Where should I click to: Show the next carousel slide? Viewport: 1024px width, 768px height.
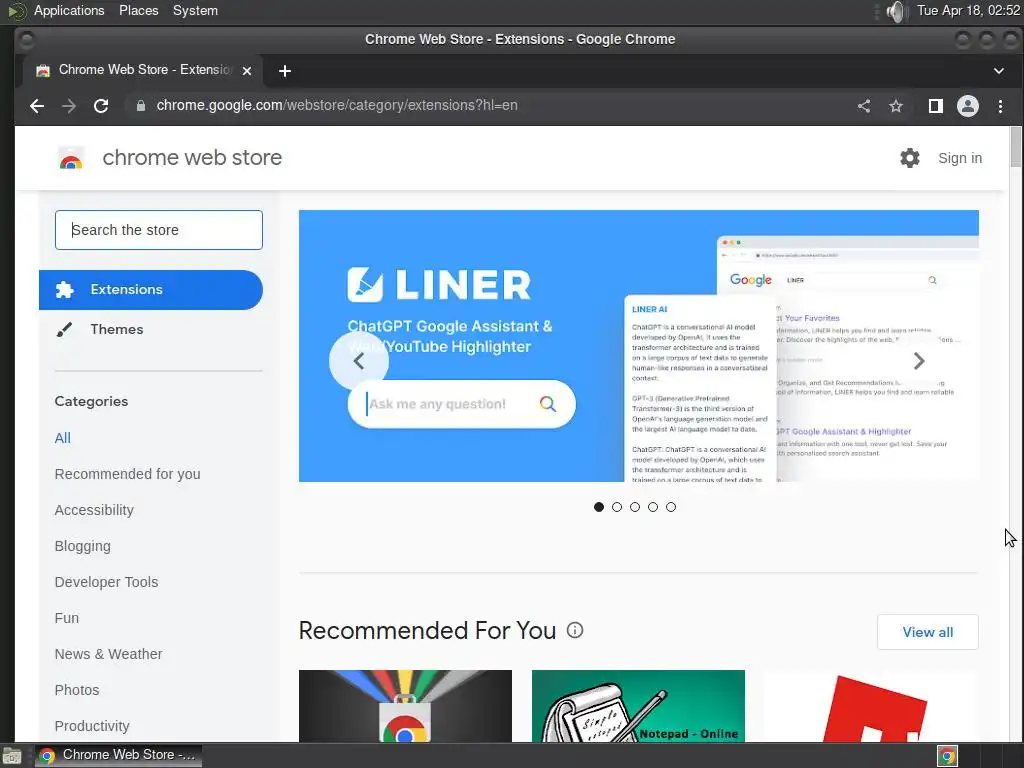tap(919, 361)
